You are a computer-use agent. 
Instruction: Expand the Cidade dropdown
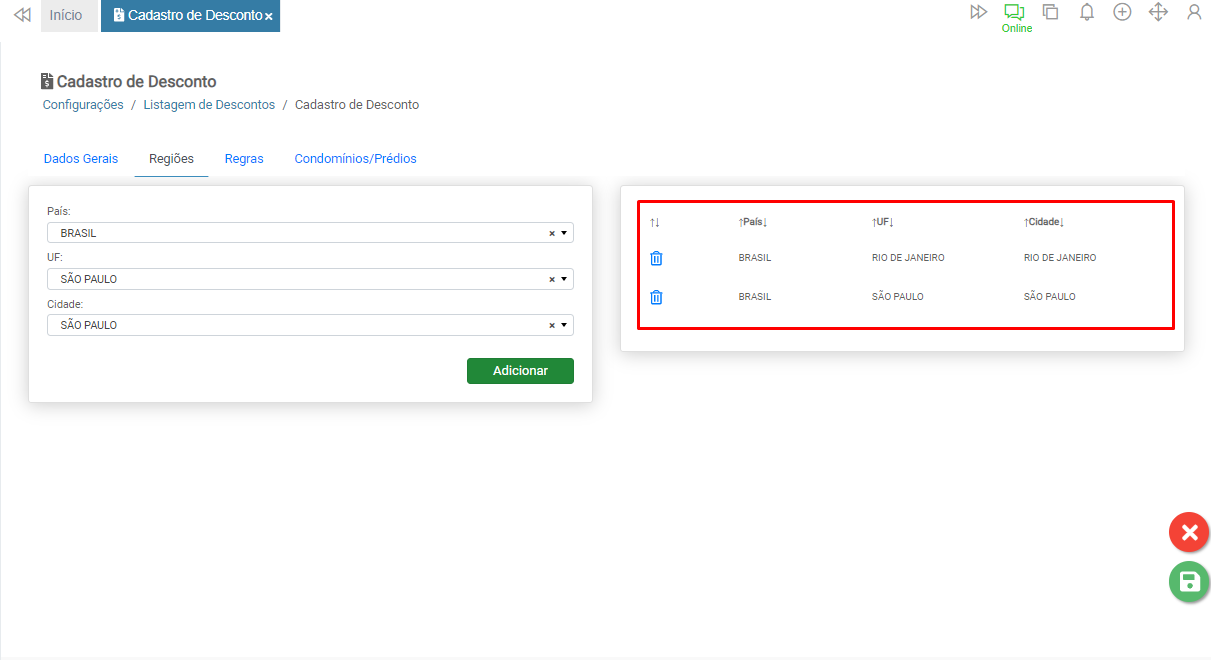point(564,325)
